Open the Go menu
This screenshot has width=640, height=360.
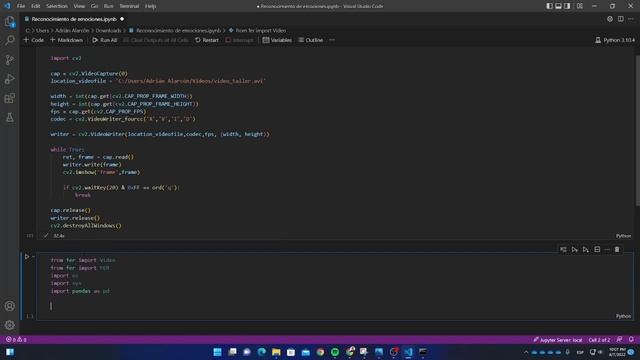point(94,6)
